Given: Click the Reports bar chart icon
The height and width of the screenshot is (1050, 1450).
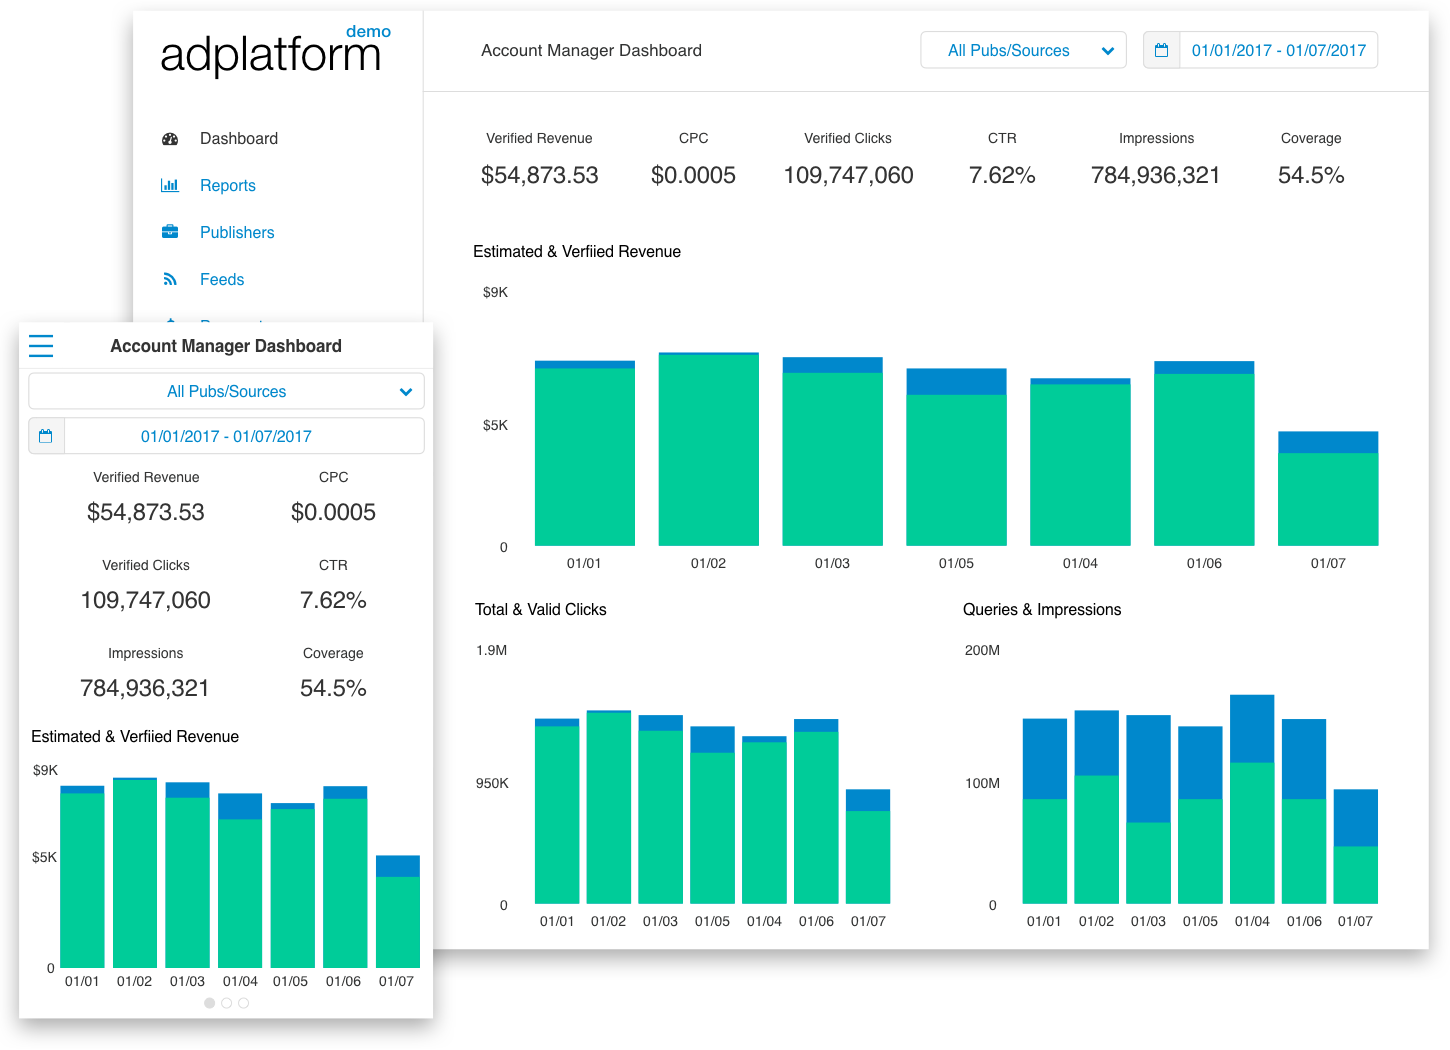Looking at the screenshot, I should click(x=170, y=186).
